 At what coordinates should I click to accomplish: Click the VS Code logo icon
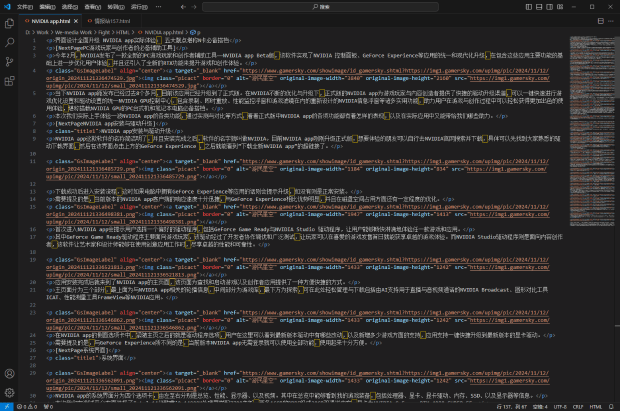tap(7, 7)
